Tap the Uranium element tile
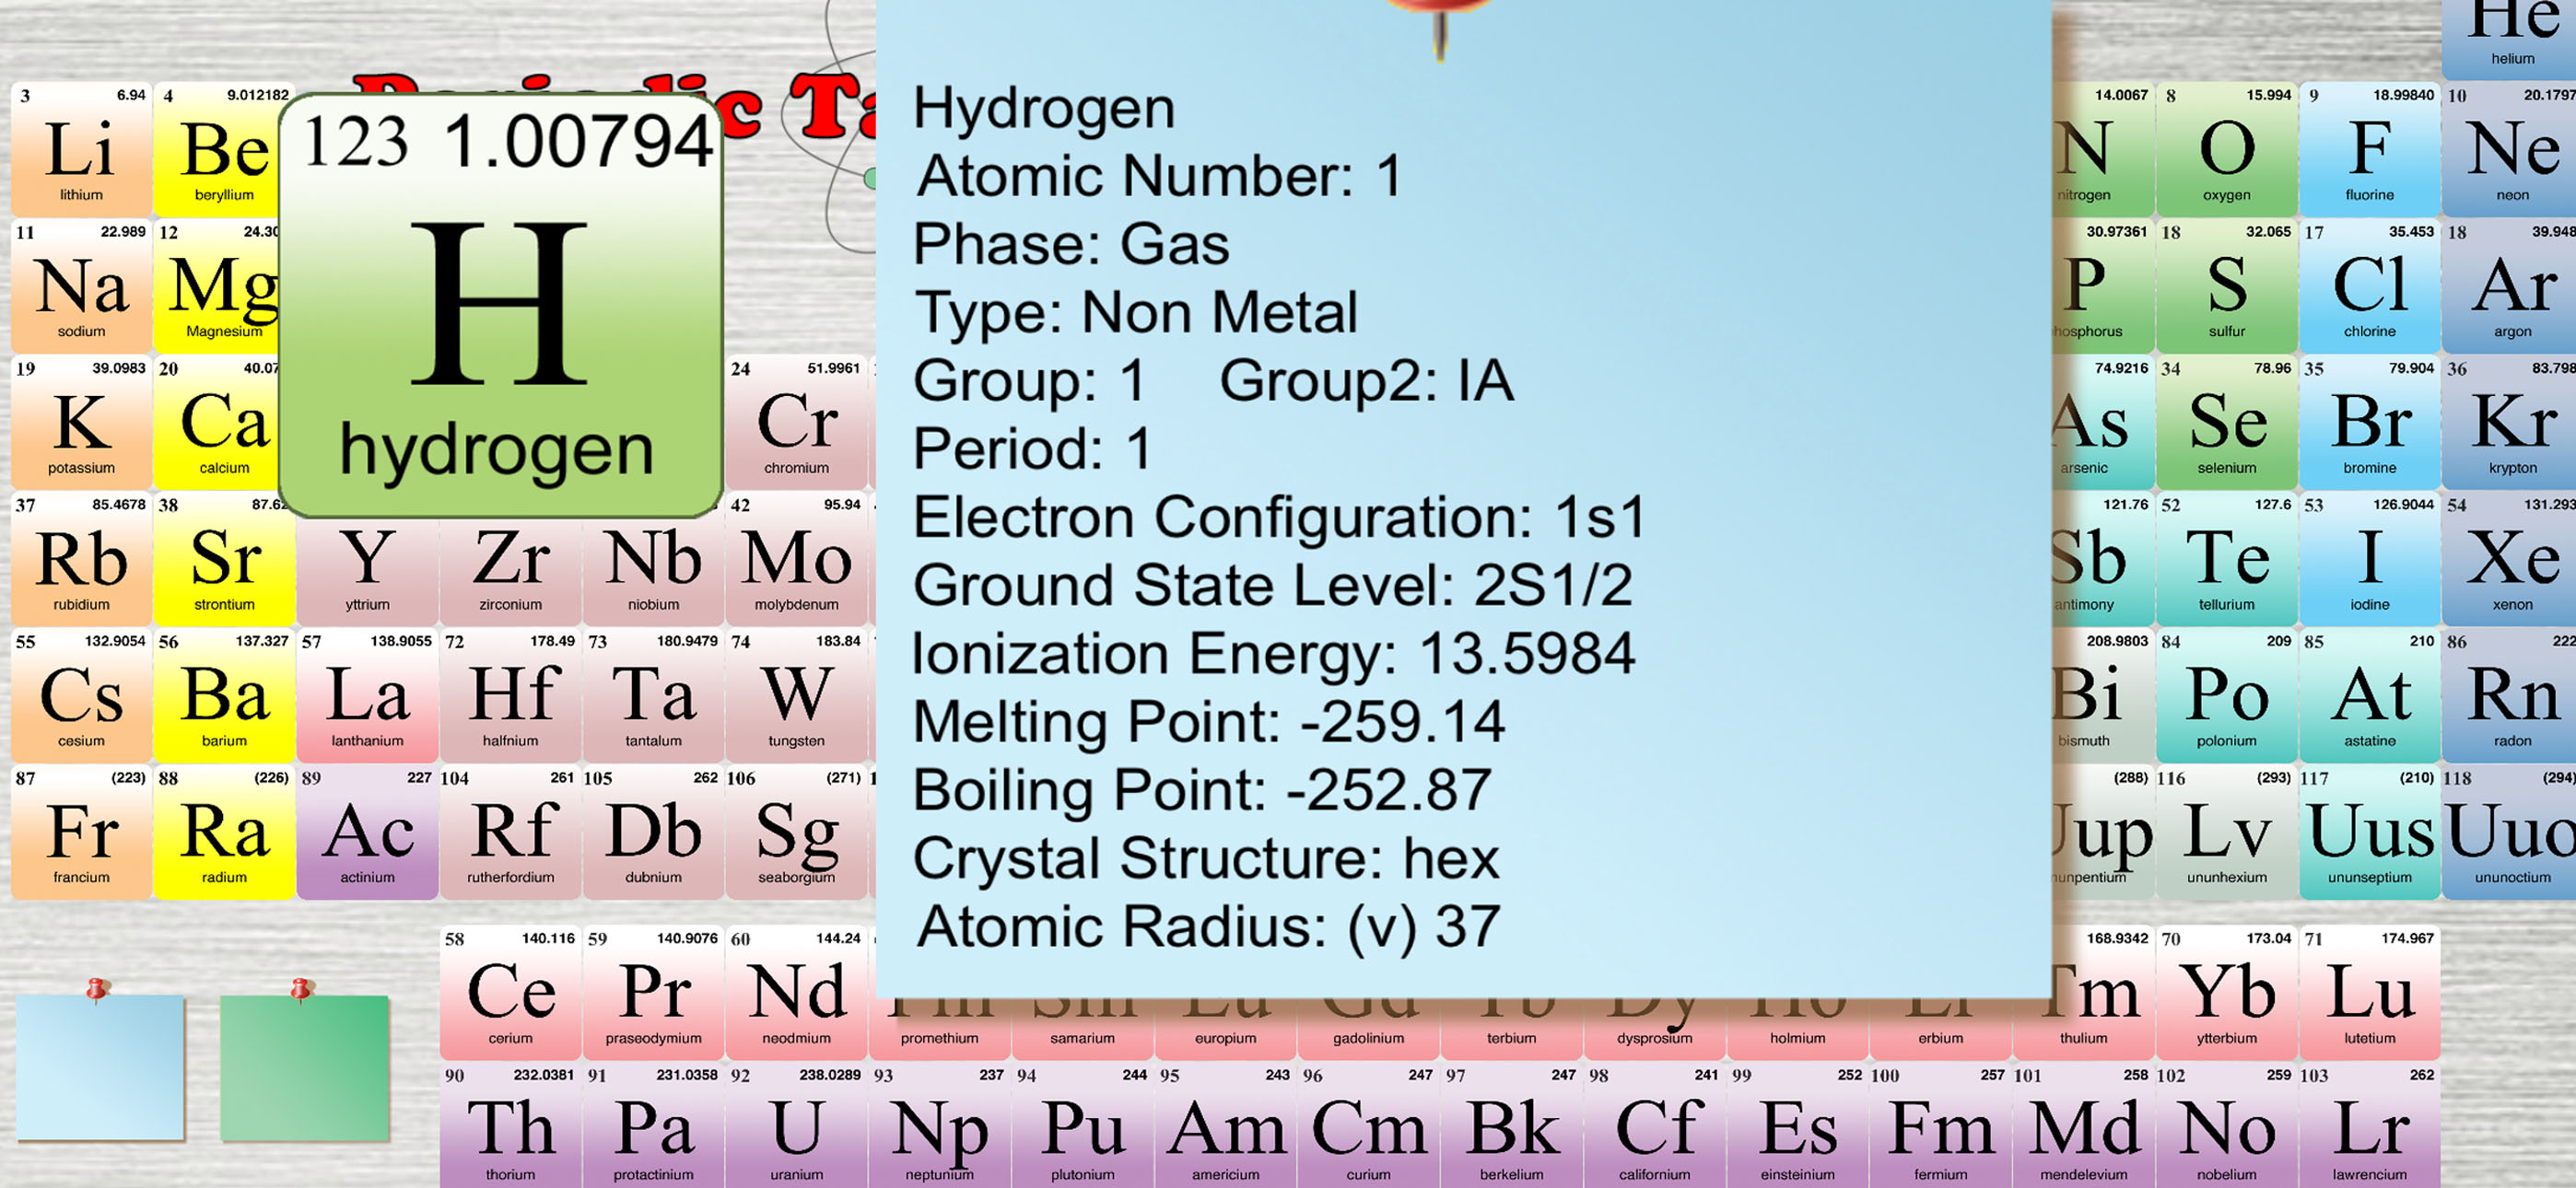Image resolution: width=2576 pixels, height=1188 pixels. pos(796,1125)
